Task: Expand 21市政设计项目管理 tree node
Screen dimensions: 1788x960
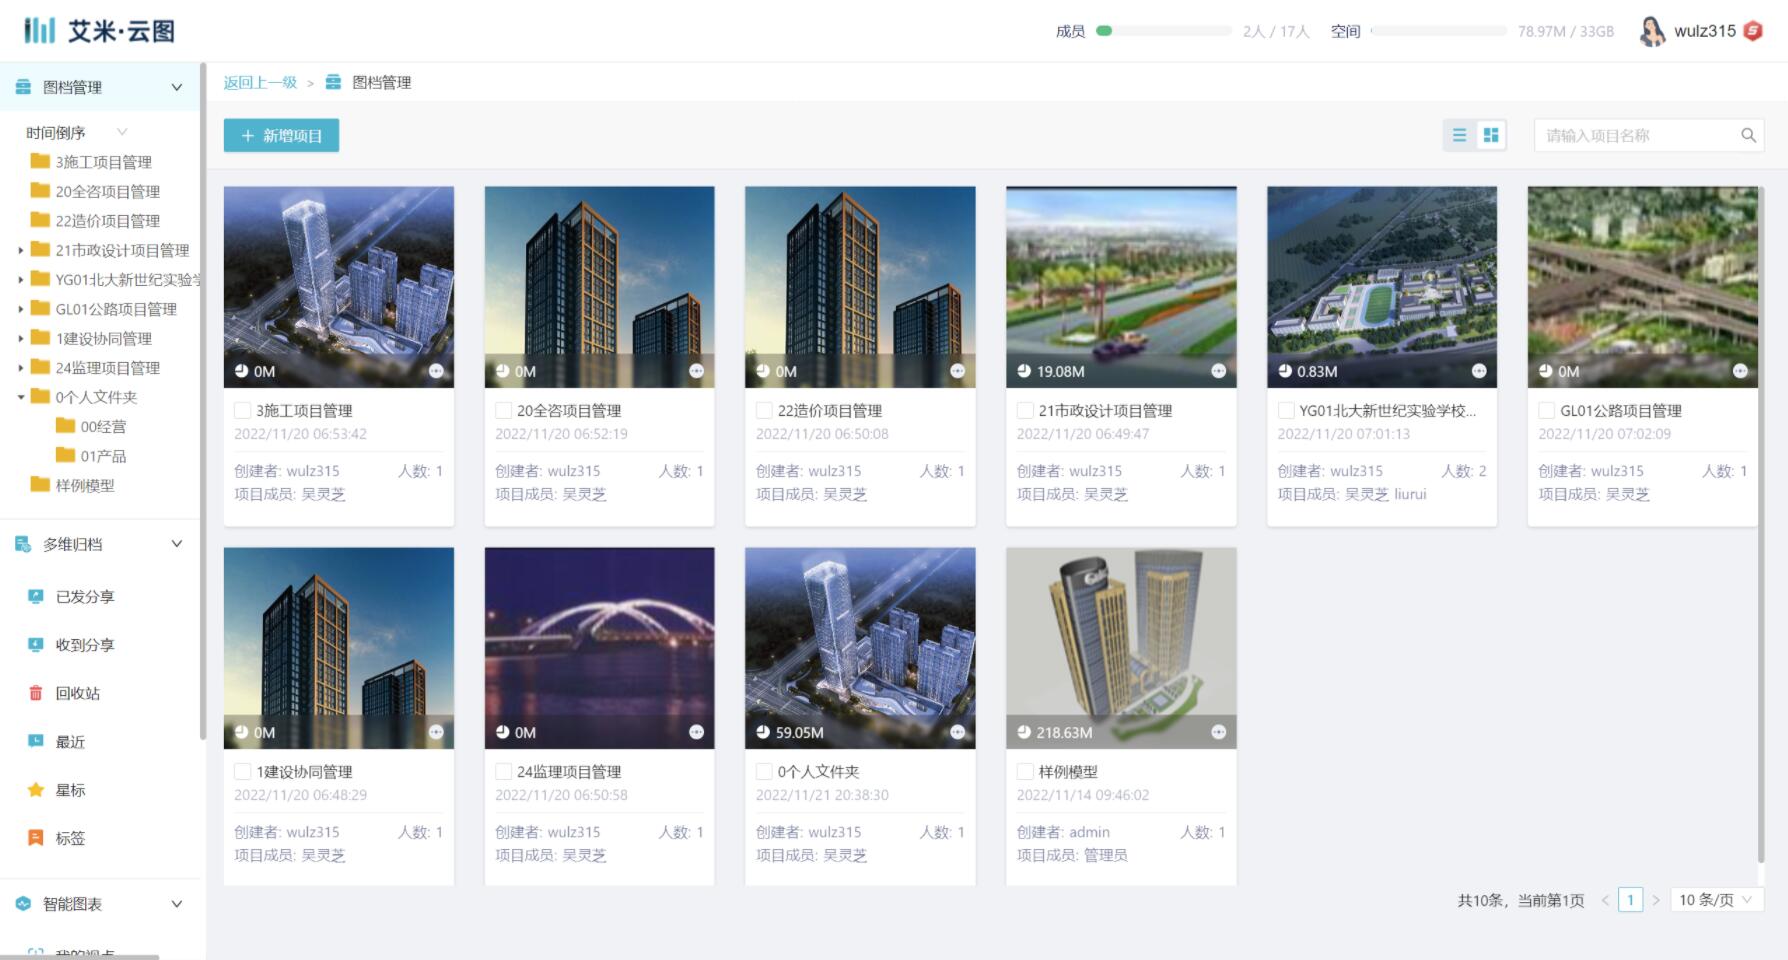Action: (20, 250)
